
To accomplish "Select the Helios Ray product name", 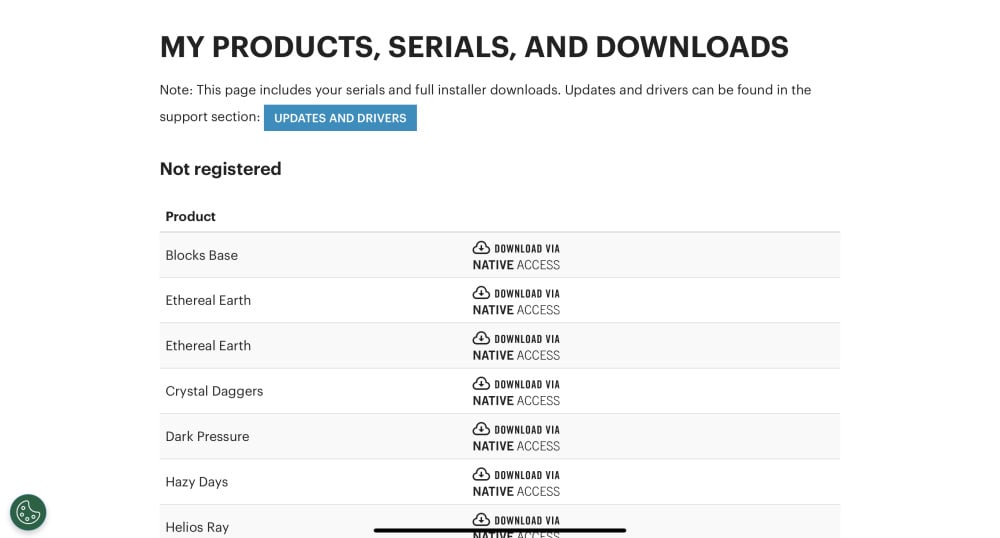I will pos(197,527).
